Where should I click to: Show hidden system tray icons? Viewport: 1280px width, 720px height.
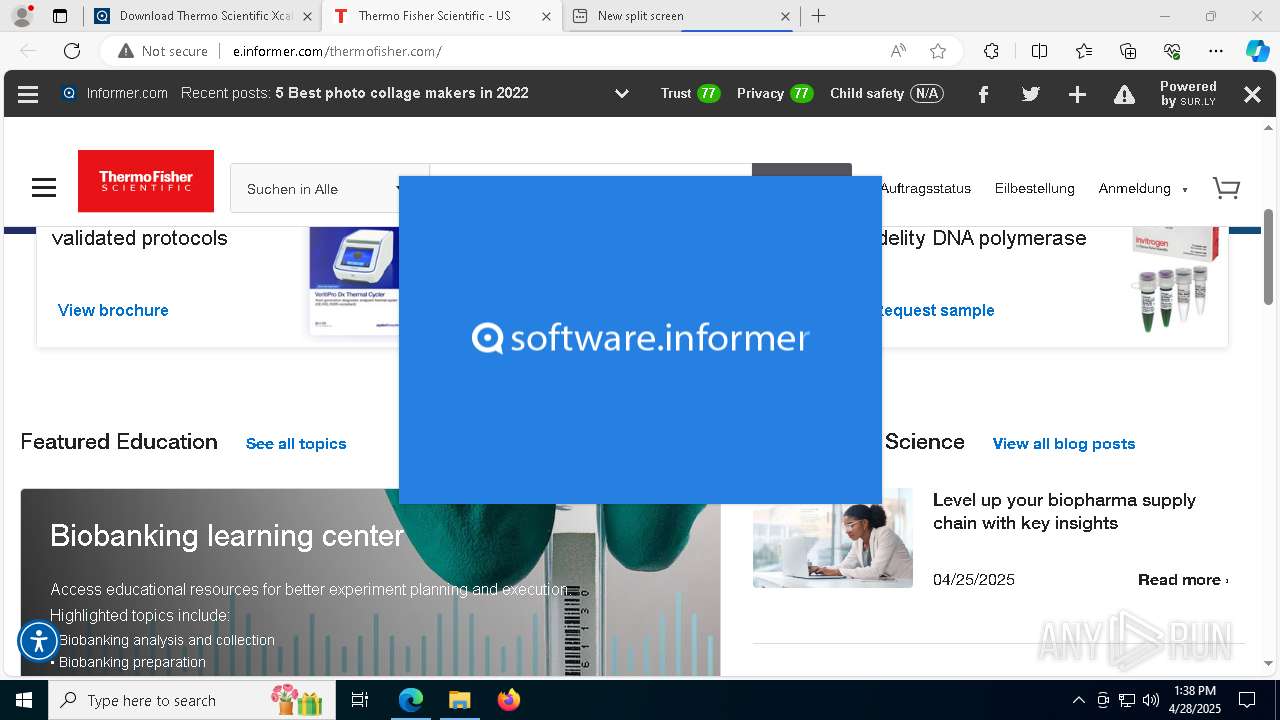1078,700
